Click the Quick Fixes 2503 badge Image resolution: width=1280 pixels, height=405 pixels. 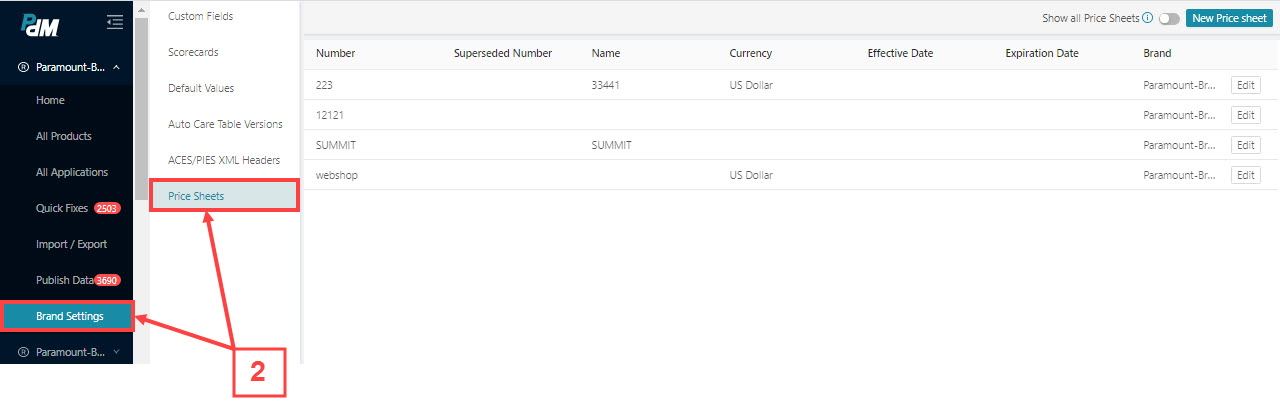[x=107, y=208]
